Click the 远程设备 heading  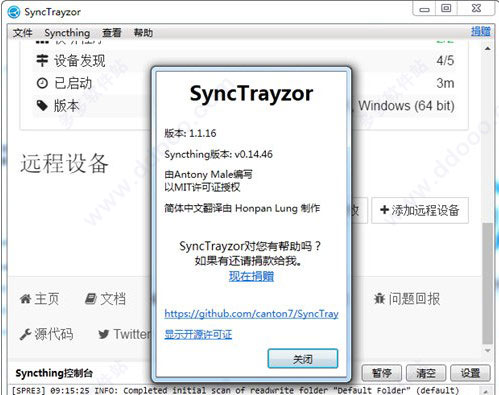tap(65, 163)
